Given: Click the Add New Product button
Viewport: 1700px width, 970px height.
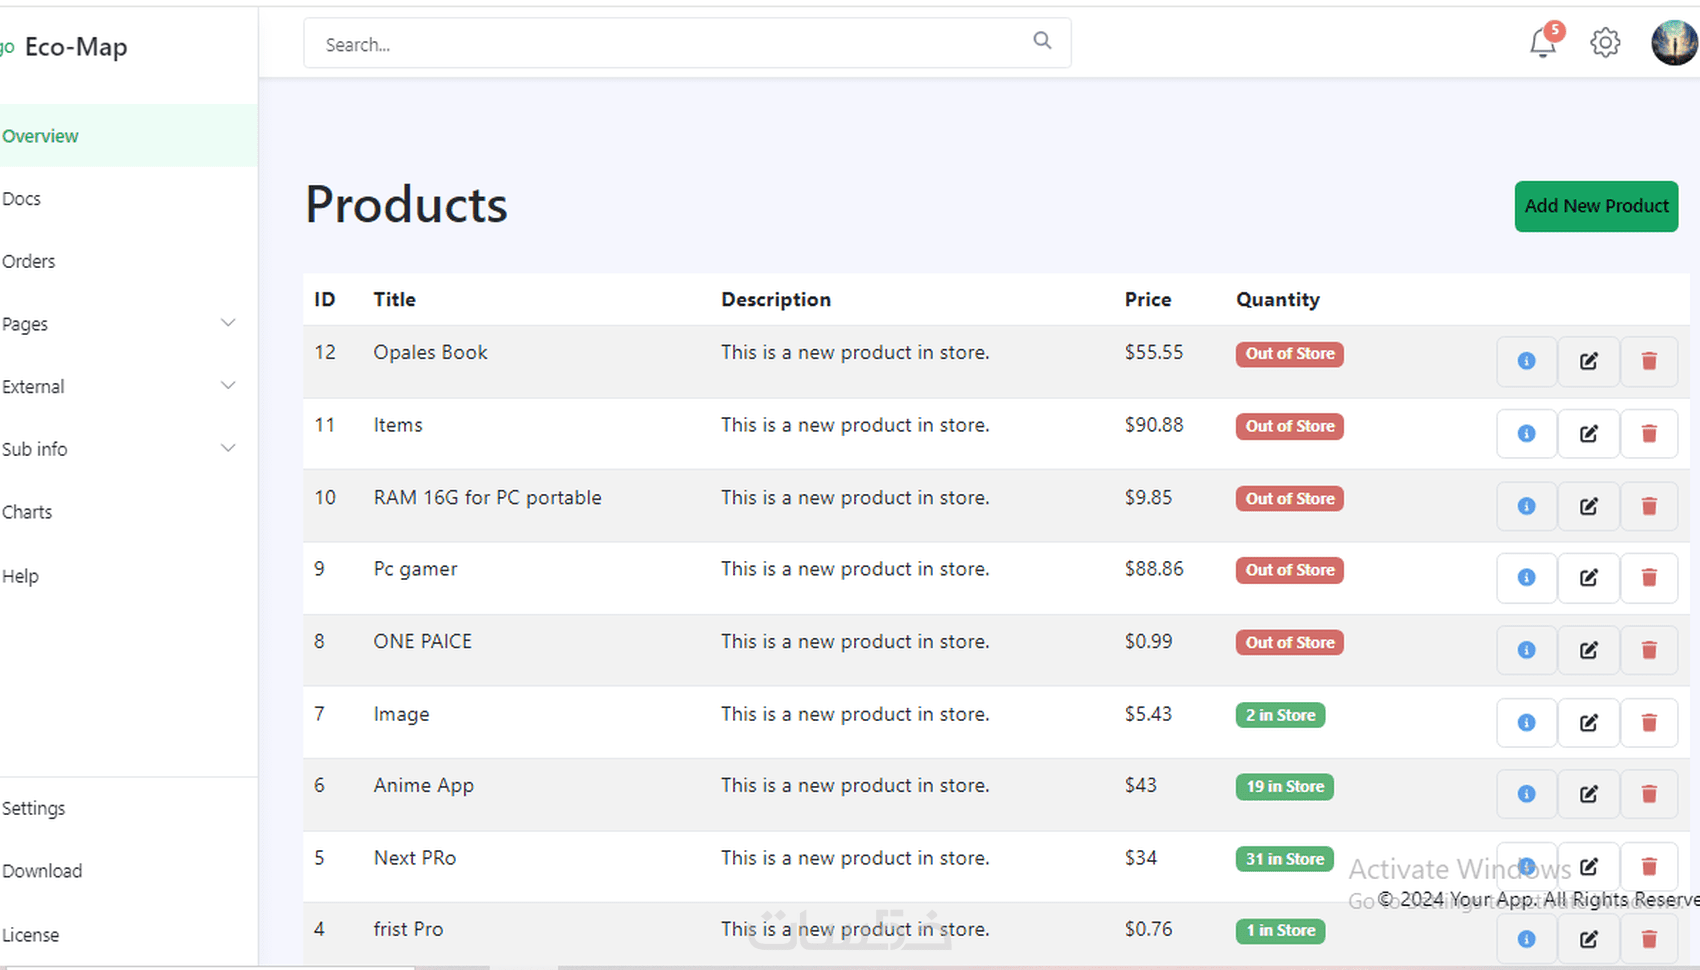Looking at the screenshot, I should pos(1596,206).
